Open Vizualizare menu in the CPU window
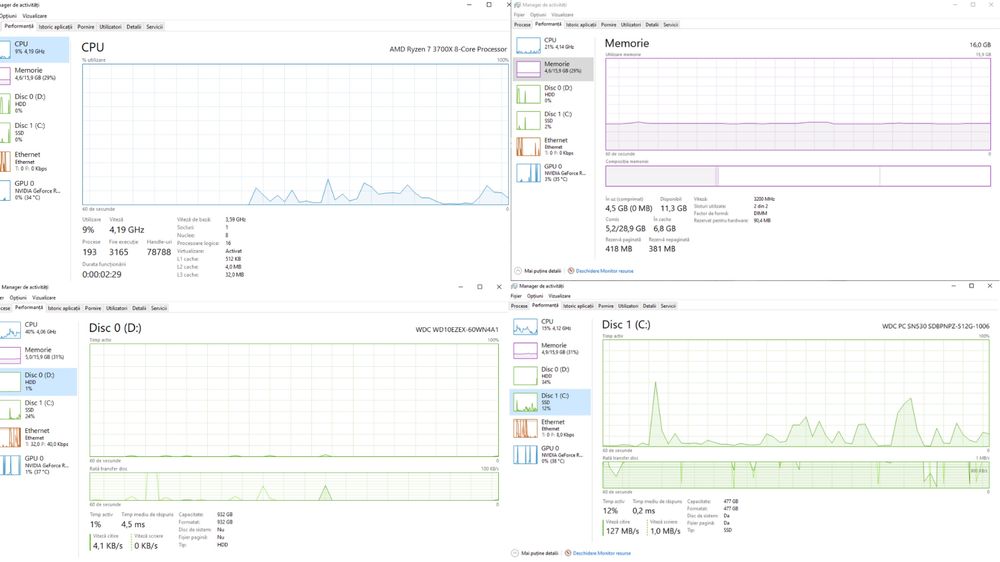Screen dimensions: 1000x562 click(34, 16)
